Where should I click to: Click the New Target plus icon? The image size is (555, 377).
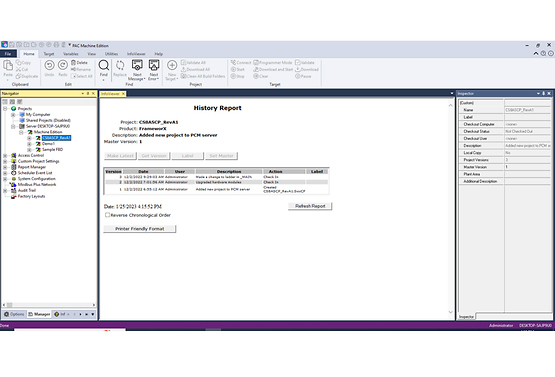(172, 65)
